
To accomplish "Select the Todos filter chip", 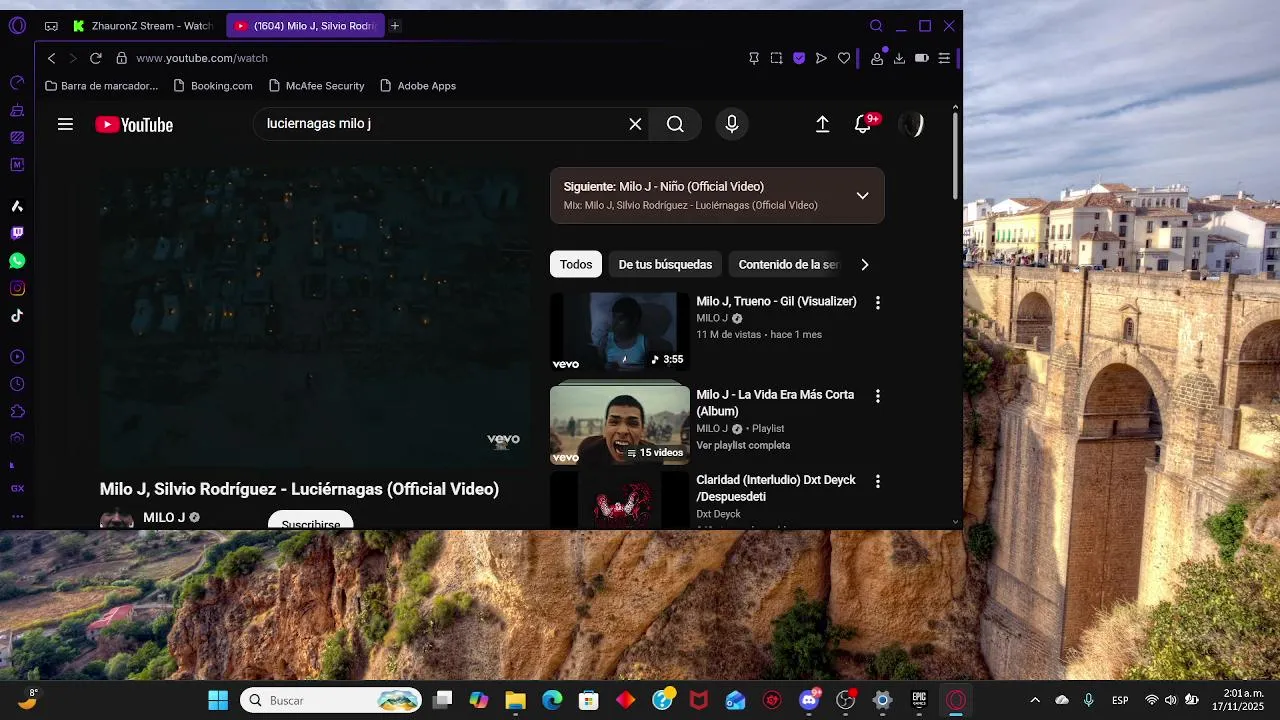I will (576, 264).
